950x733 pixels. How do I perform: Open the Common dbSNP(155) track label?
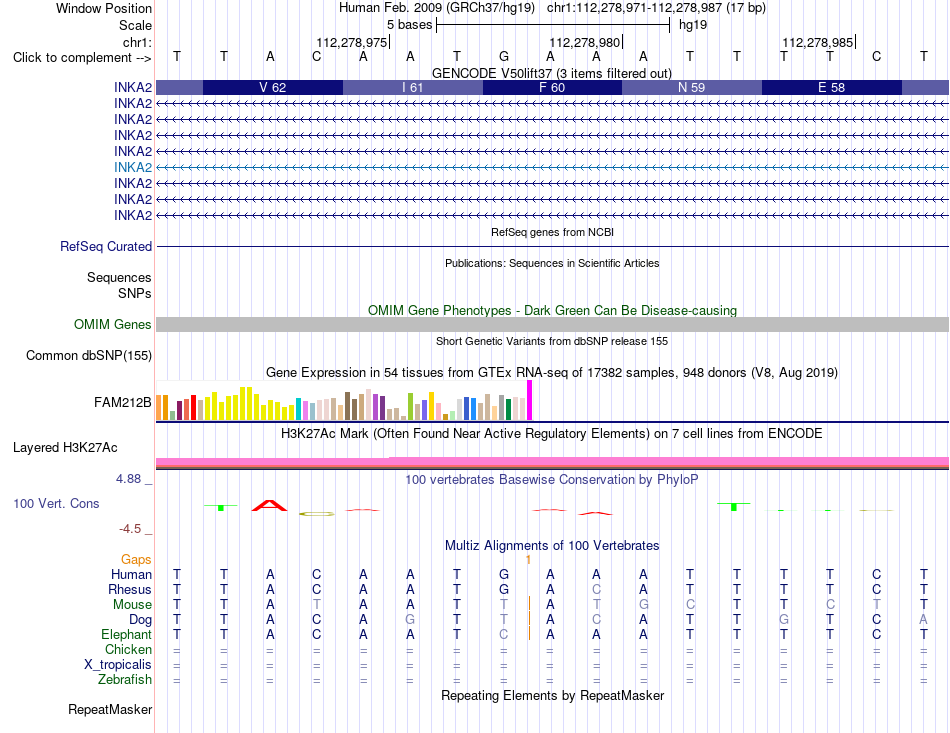[x=88, y=356]
